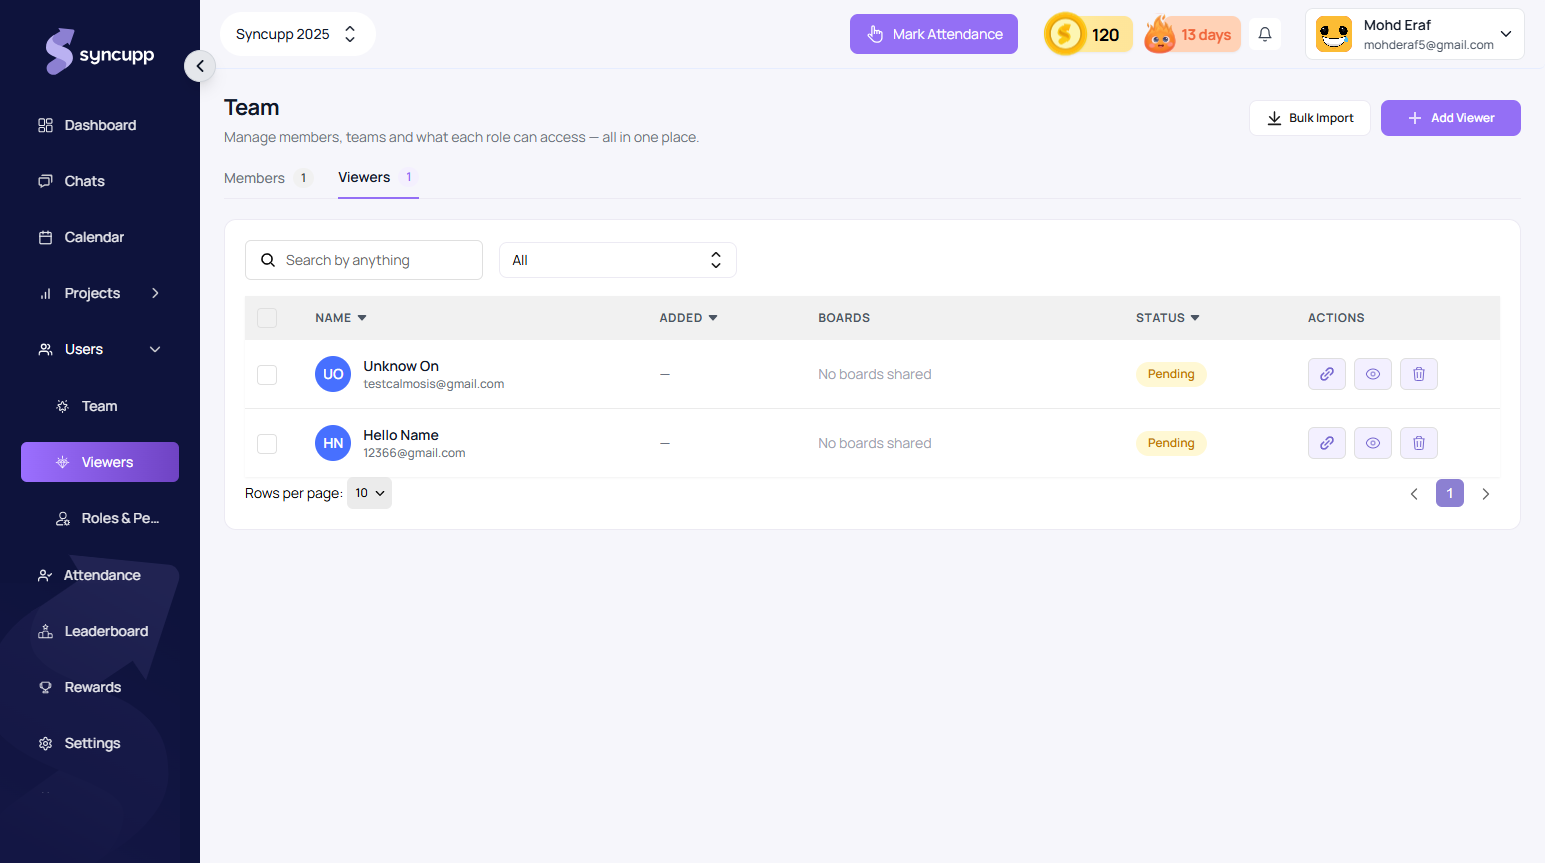Image resolution: width=1545 pixels, height=863 pixels.
Task: Click the Syncupp logo
Action: pos(99,51)
